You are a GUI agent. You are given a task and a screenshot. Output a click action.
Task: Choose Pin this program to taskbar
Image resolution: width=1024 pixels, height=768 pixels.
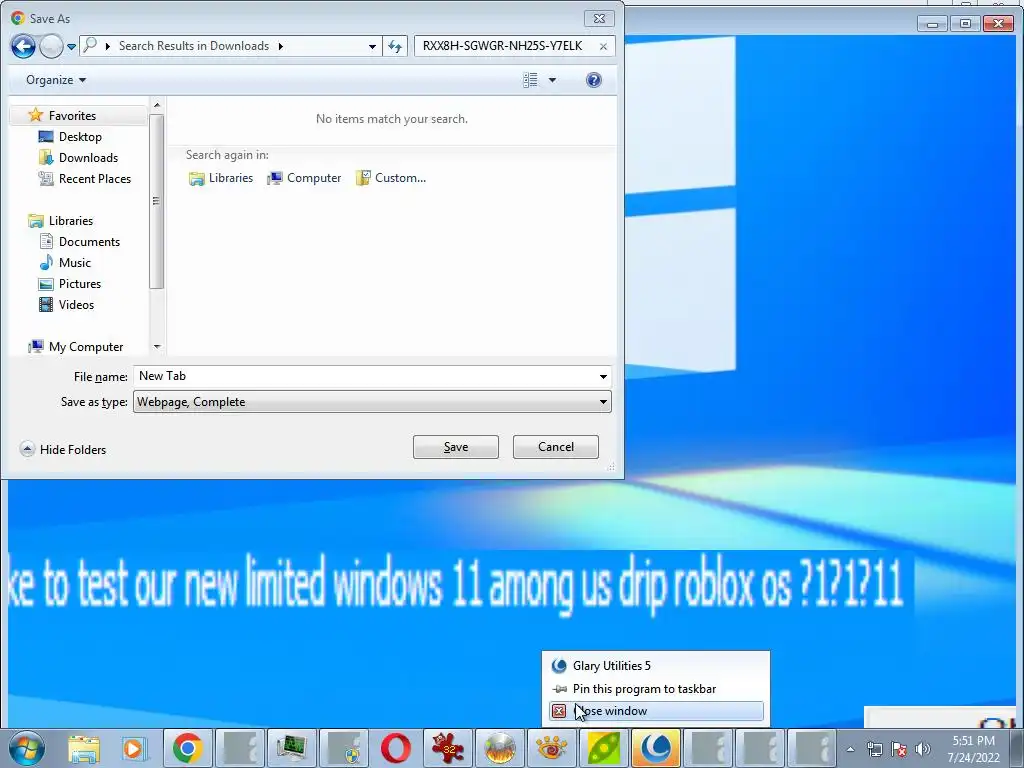click(x=656, y=689)
